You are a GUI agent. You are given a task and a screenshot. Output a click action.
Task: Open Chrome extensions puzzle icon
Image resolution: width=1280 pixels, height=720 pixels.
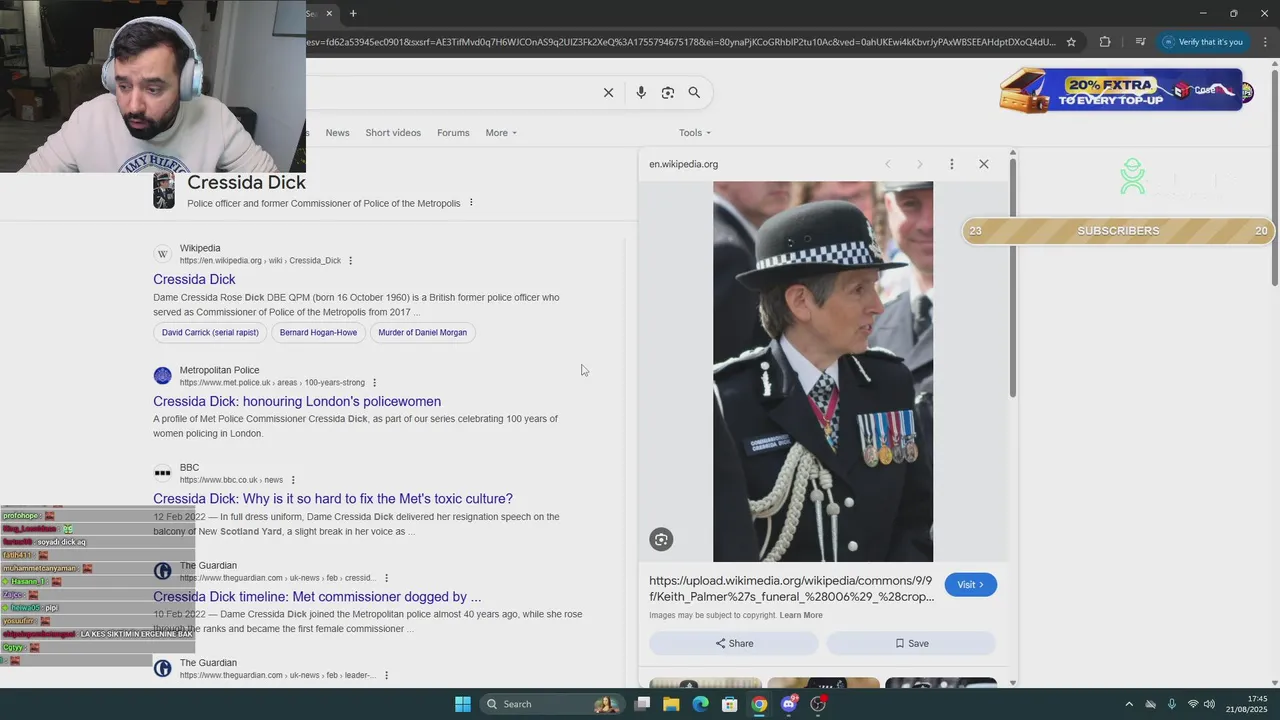[x=1105, y=42]
